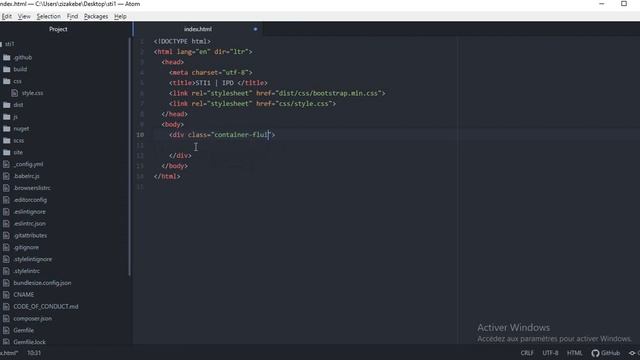
Task: Open the Edit menu
Action: point(7,16)
